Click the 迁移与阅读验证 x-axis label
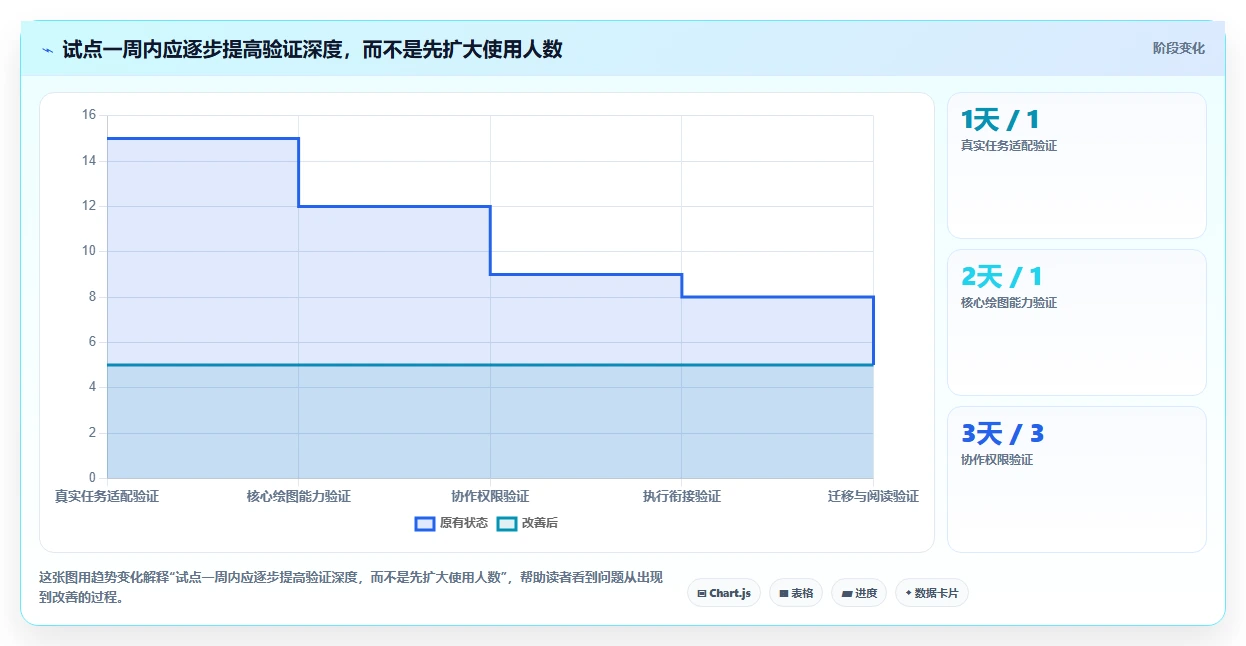This screenshot has width=1246, height=646. (873, 496)
